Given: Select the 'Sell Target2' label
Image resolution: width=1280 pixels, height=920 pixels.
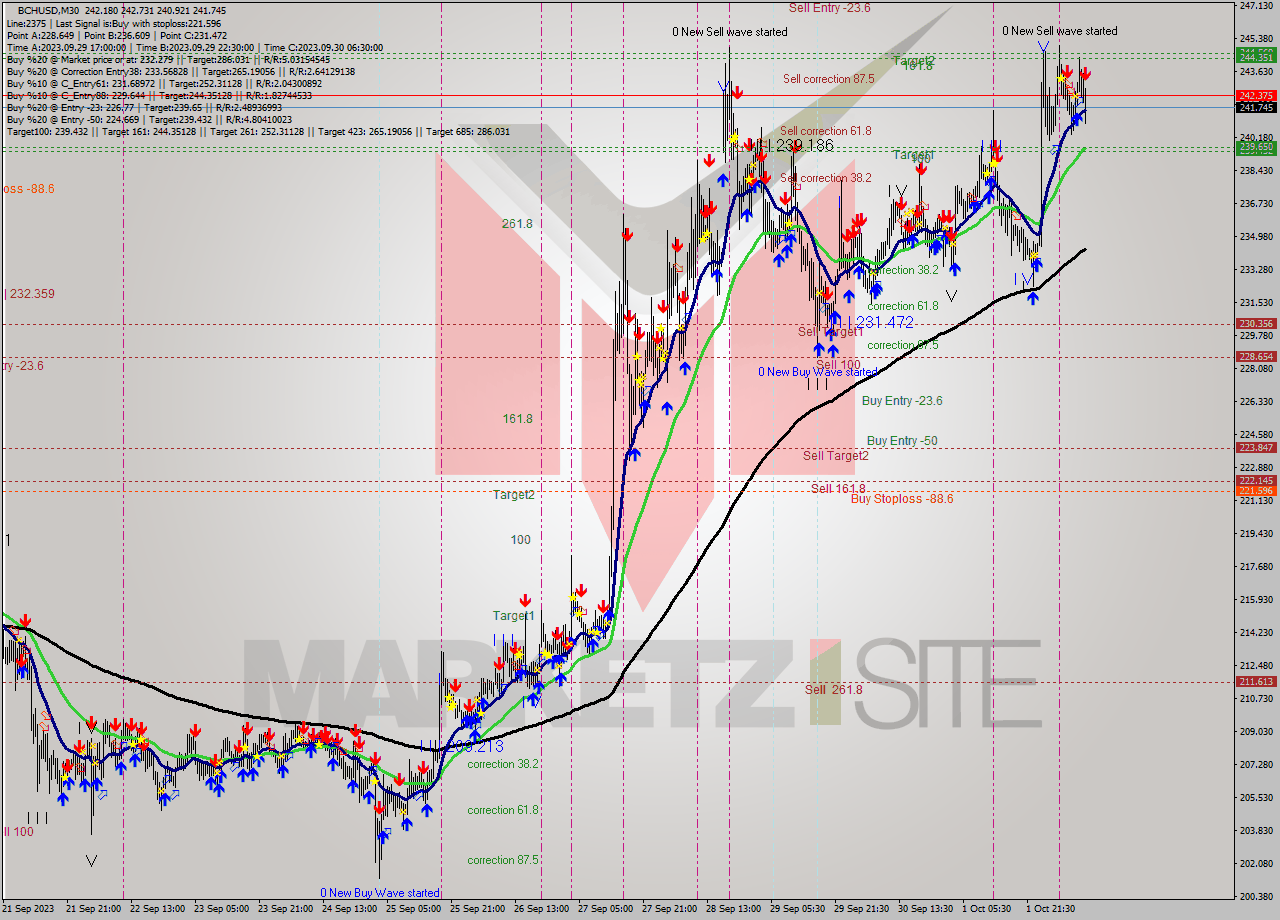Looking at the screenshot, I should (x=836, y=456).
